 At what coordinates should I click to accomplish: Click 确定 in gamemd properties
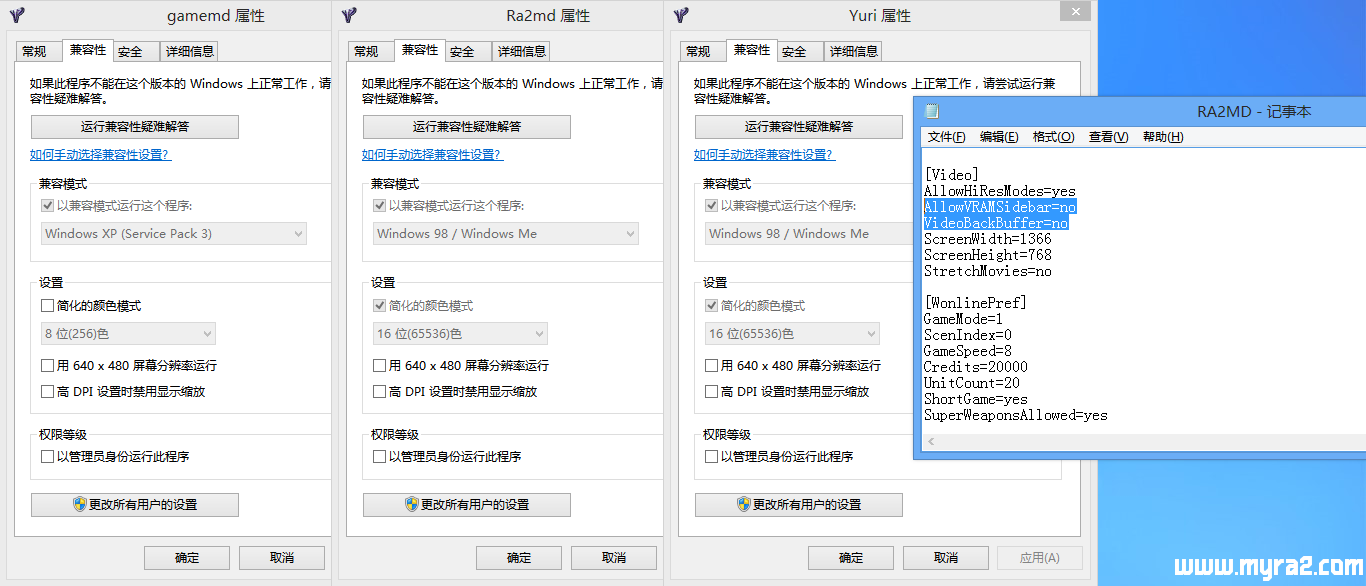[187, 558]
